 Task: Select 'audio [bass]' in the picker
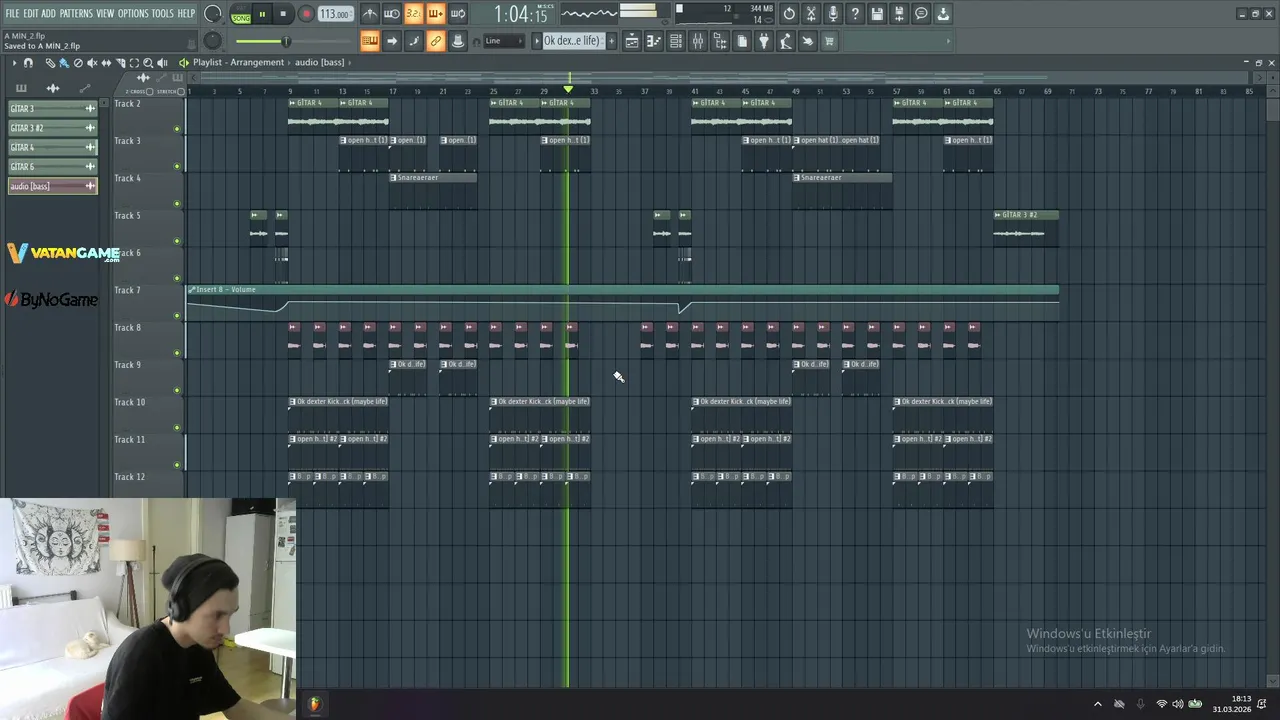click(x=53, y=186)
